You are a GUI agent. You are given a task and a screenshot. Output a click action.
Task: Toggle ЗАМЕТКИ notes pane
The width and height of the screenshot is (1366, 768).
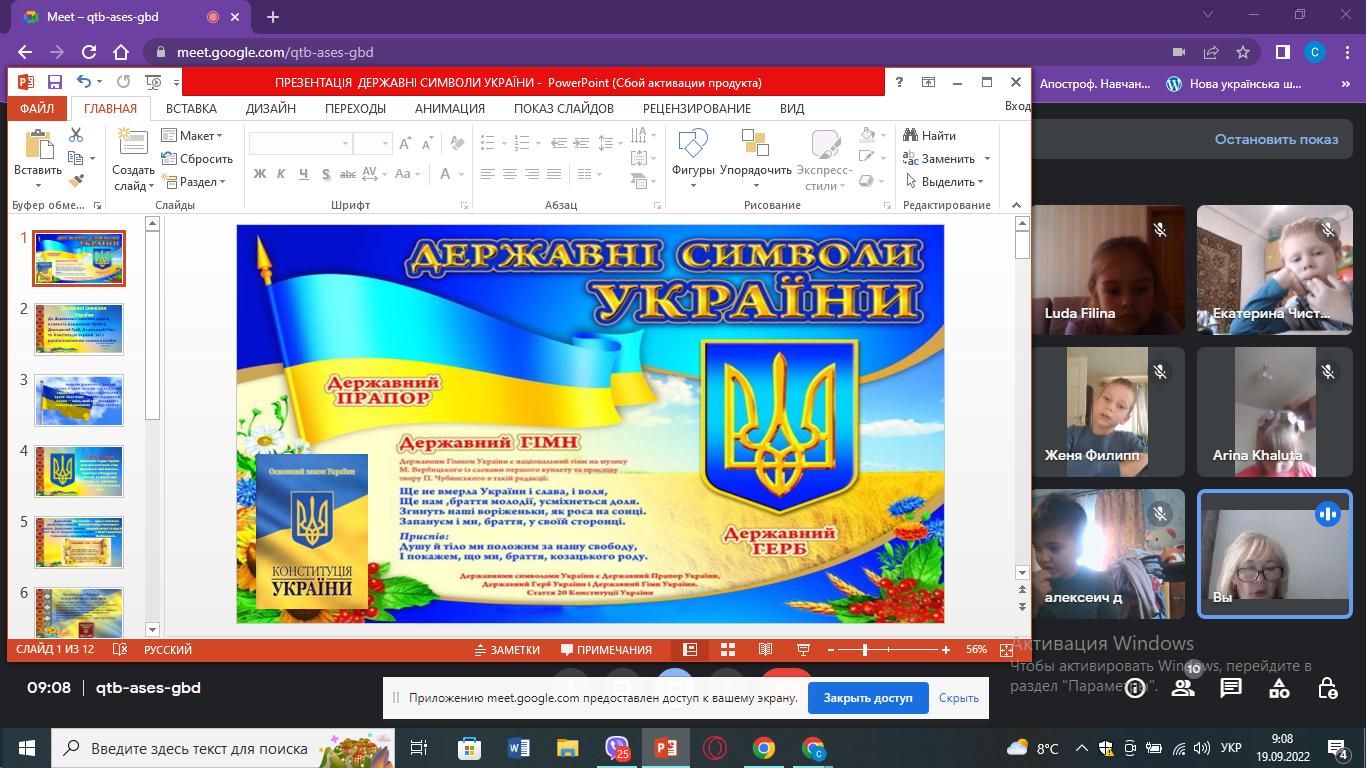(x=507, y=650)
